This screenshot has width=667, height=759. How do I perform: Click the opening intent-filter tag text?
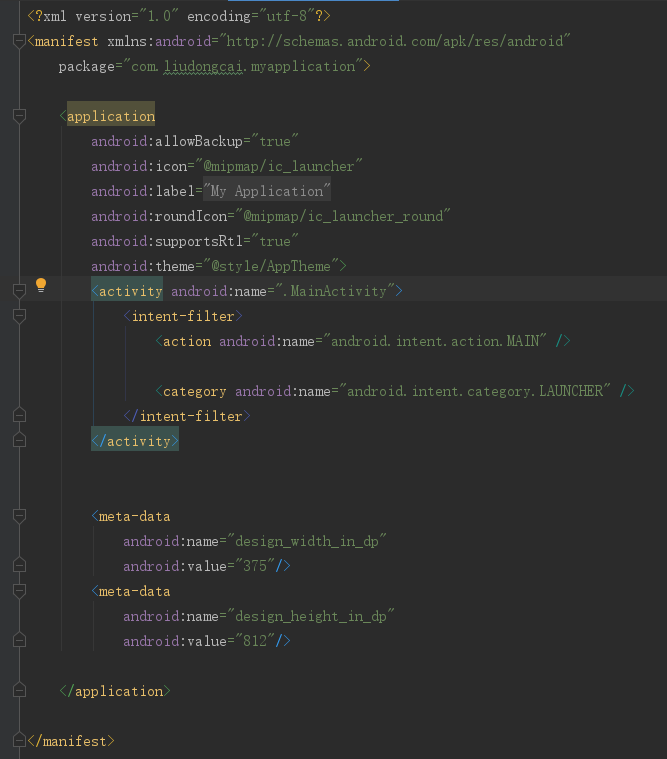[x=182, y=316]
